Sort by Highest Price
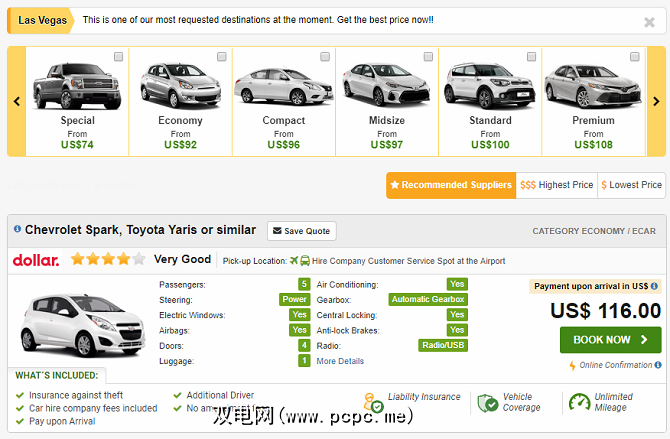Image resolution: width=670 pixels, height=439 pixels. (x=556, y=185)
